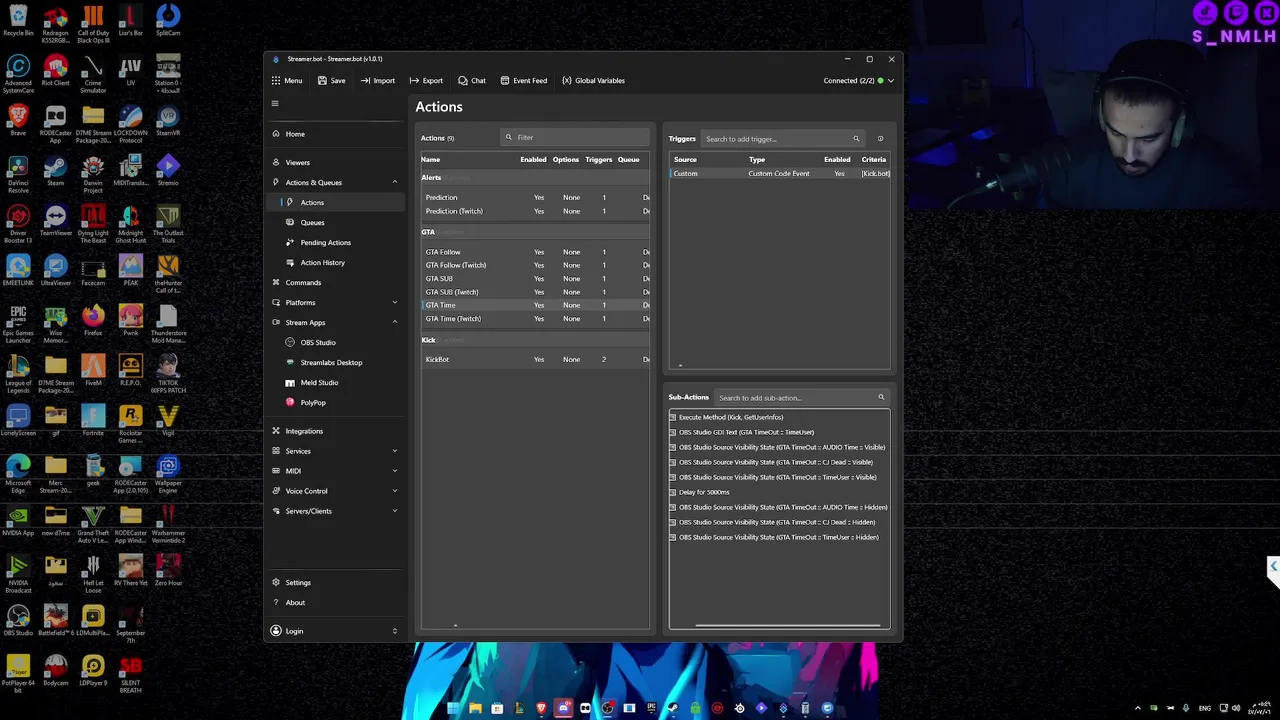
Task: Click the Commands icon in sidebar
Action: tap(276, 282)
